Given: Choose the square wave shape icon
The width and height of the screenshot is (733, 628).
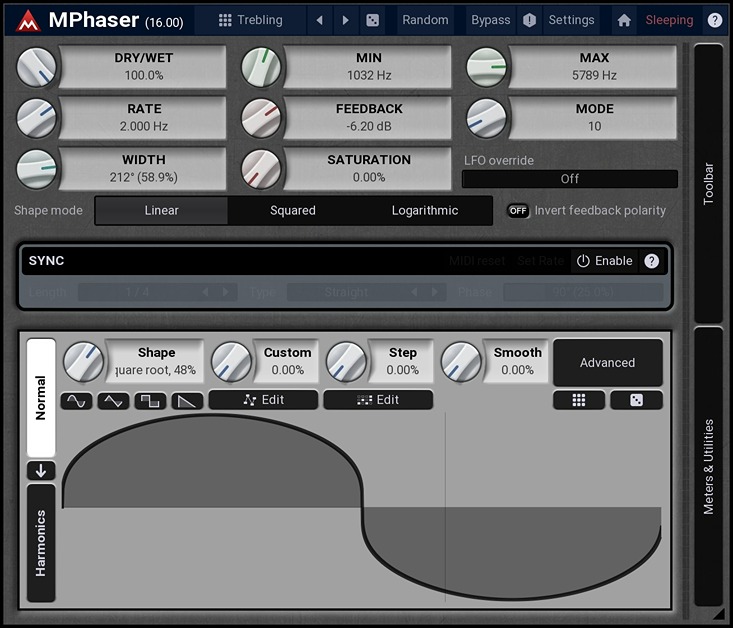Looking at the screenshot, I should 150,400.
